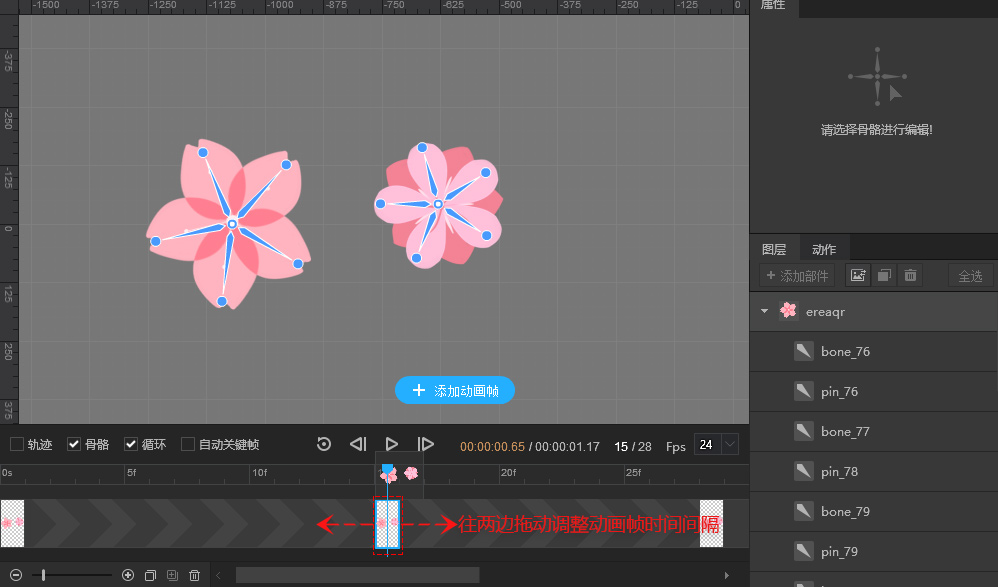Click the replace image icon in layers toolbar
Image resolution: width=998 pixels, height=587 pixels.
pyautogui.click(x=858, y=275)
